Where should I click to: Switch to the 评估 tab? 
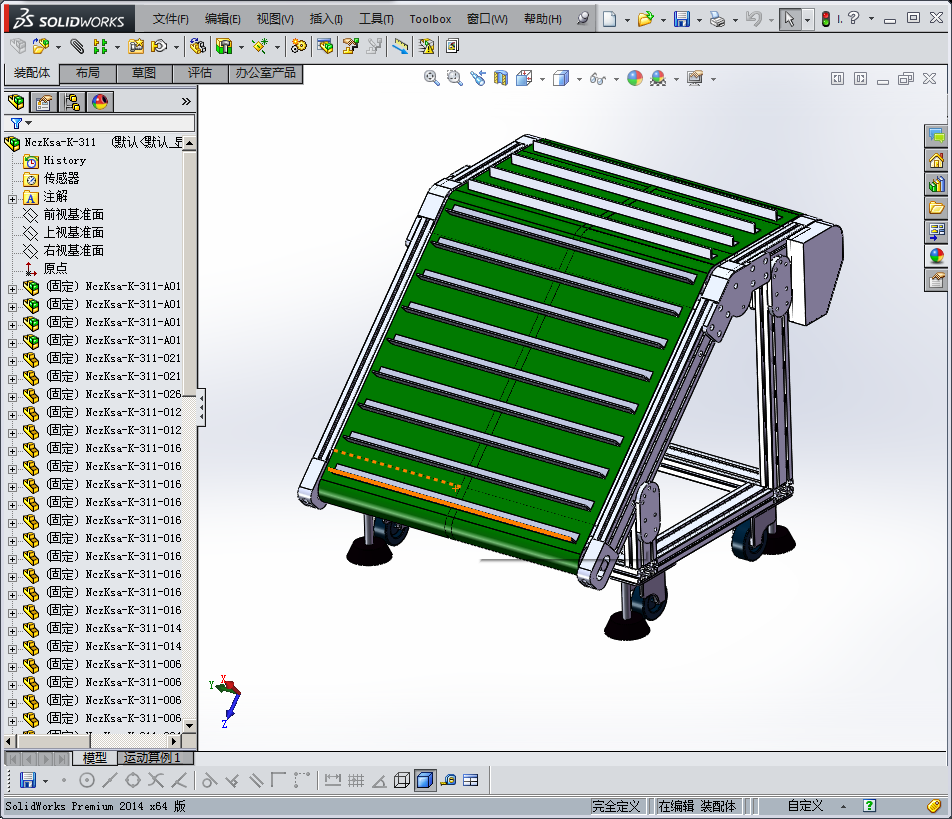(200, 73)
